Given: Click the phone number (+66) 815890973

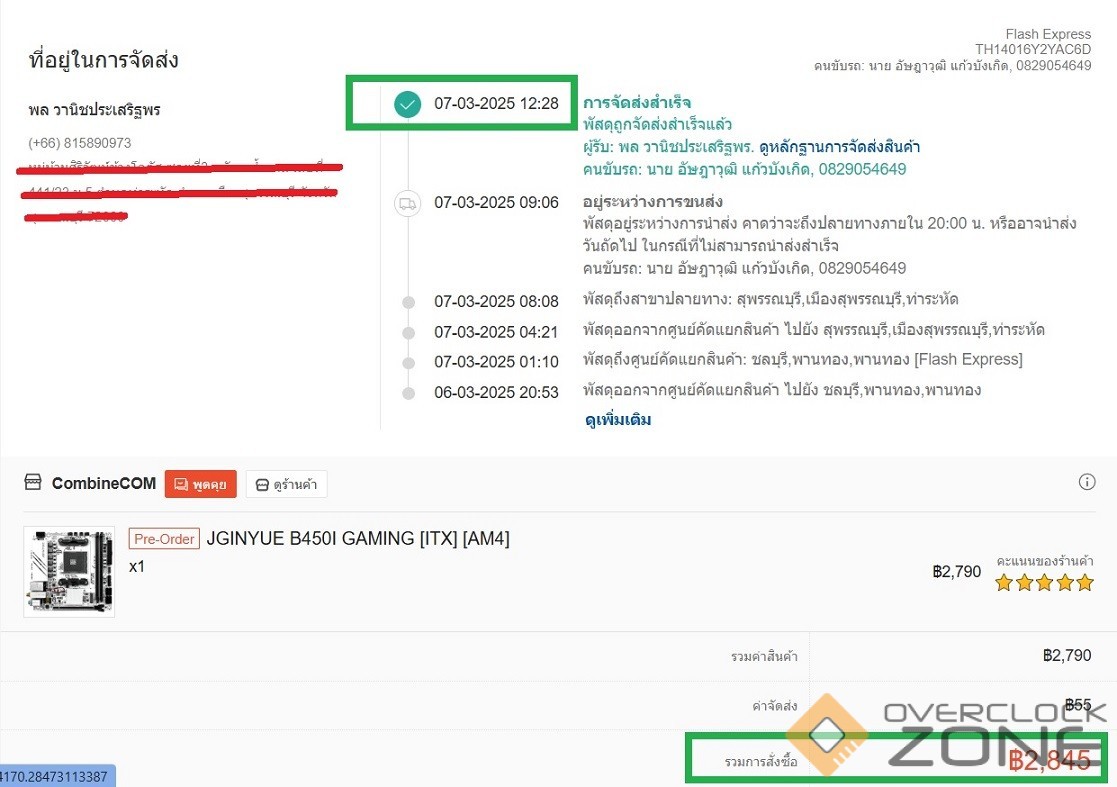Looking at the screenshot, I should [80, 143].
